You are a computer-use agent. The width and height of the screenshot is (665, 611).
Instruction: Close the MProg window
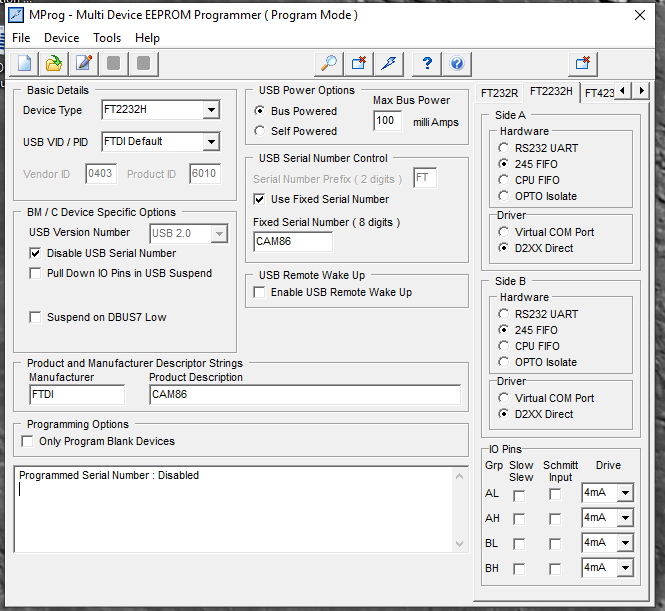coord(640,16)
